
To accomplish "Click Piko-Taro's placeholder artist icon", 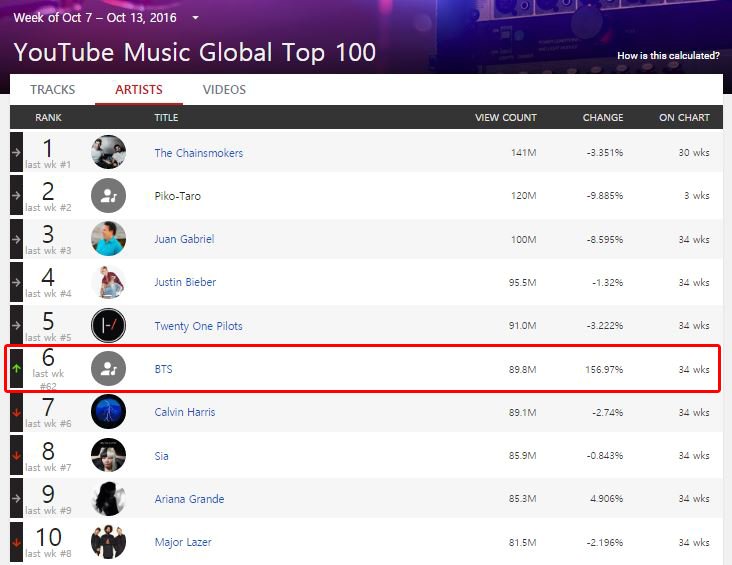I will (108, 196).
